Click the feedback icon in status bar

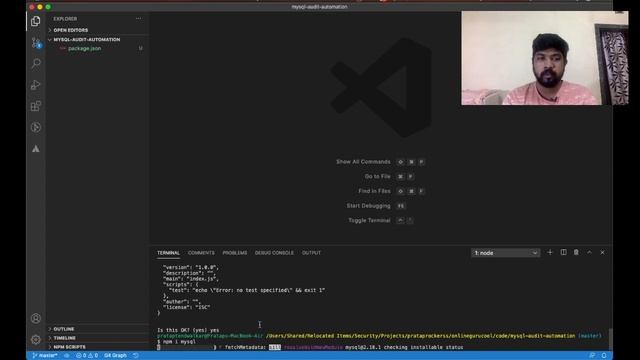(592, 356)
